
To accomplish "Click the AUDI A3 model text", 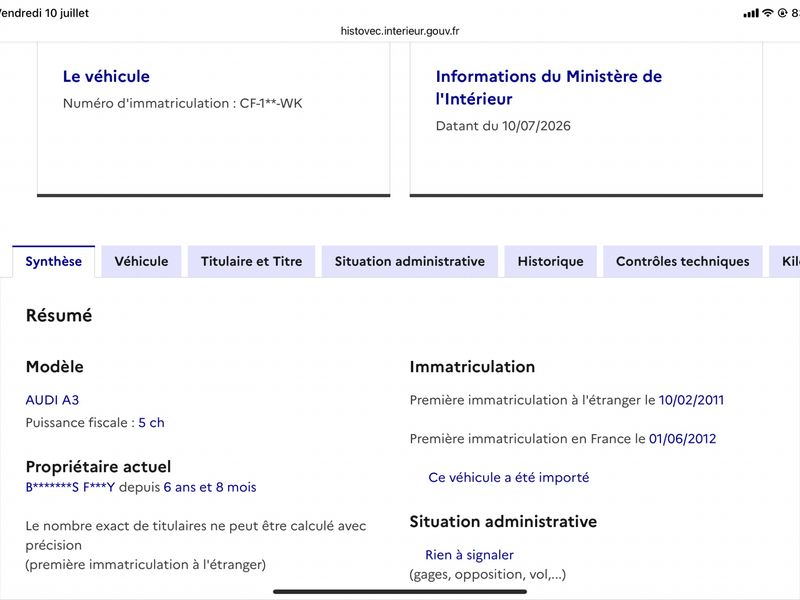I will pyautogui.click(x=53, y=400).
